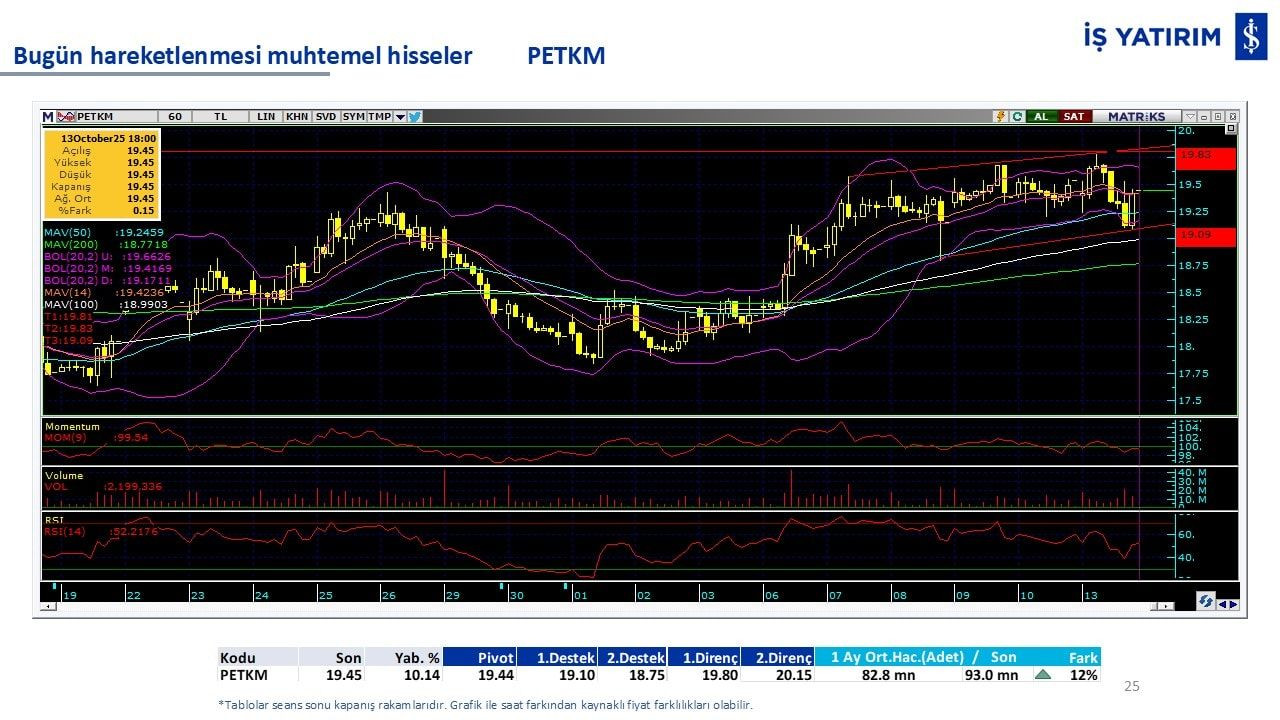The height and width of the screenshot is (720, 1280).
Task: Open the triangle window menu beside MATRIKS
Action: click(1190, 117)
